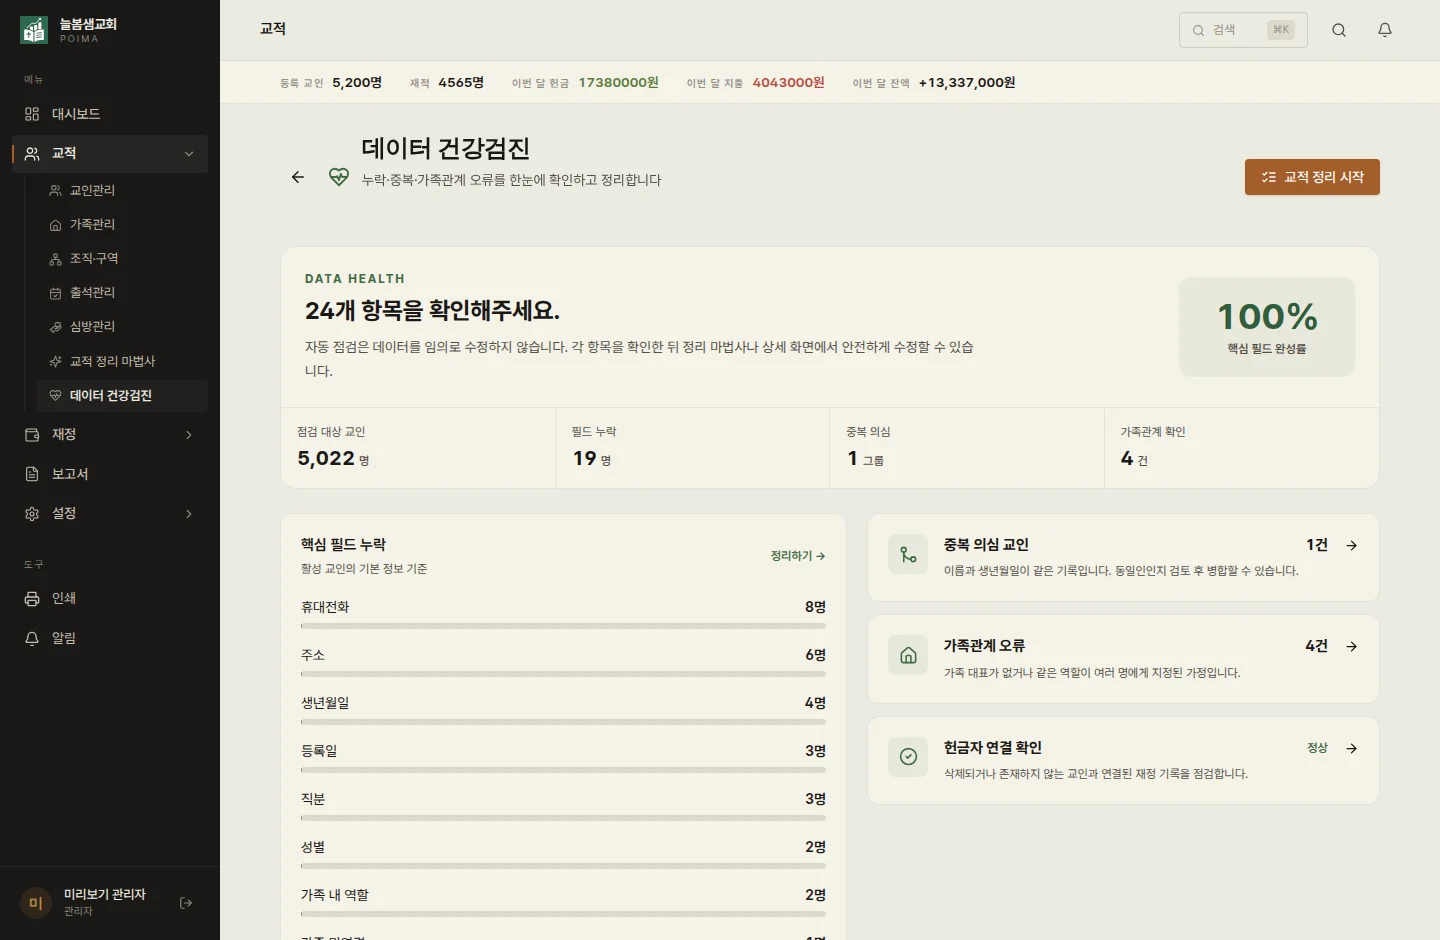
Task: Open 대시보드 in the sidebar
Action: [x=110, y=114]
